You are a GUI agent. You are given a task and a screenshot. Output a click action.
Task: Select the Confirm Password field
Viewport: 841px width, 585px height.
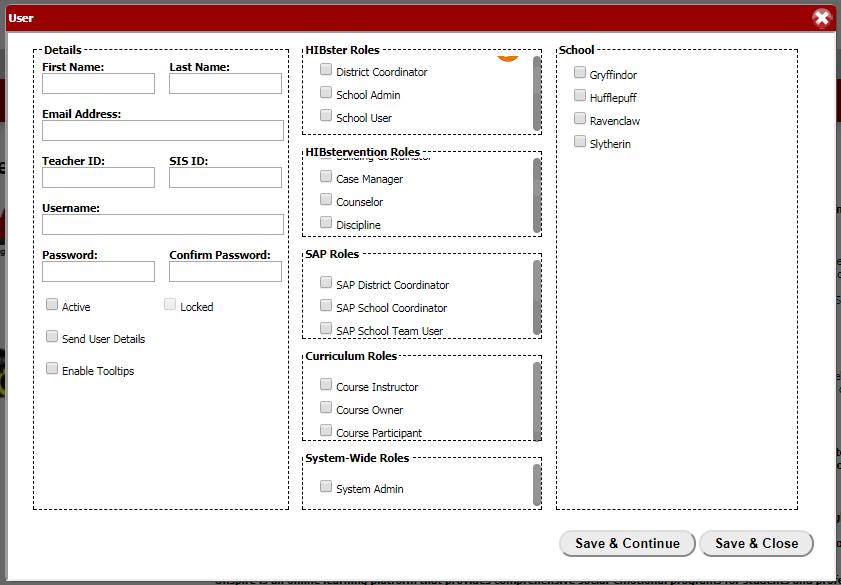coord(225,271)
